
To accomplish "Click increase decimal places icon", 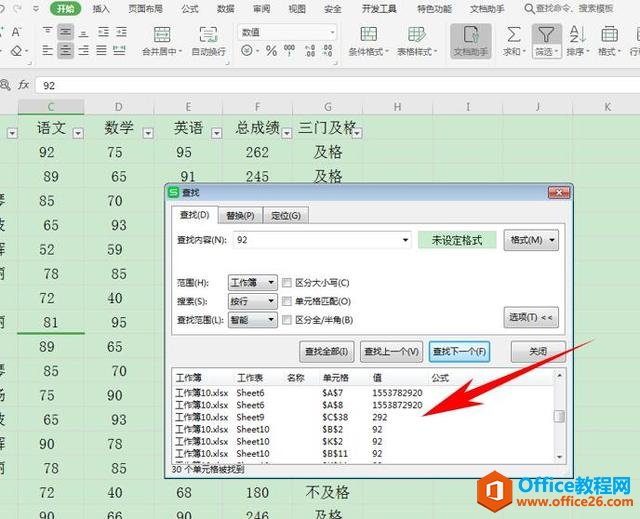I will point(310,51).
